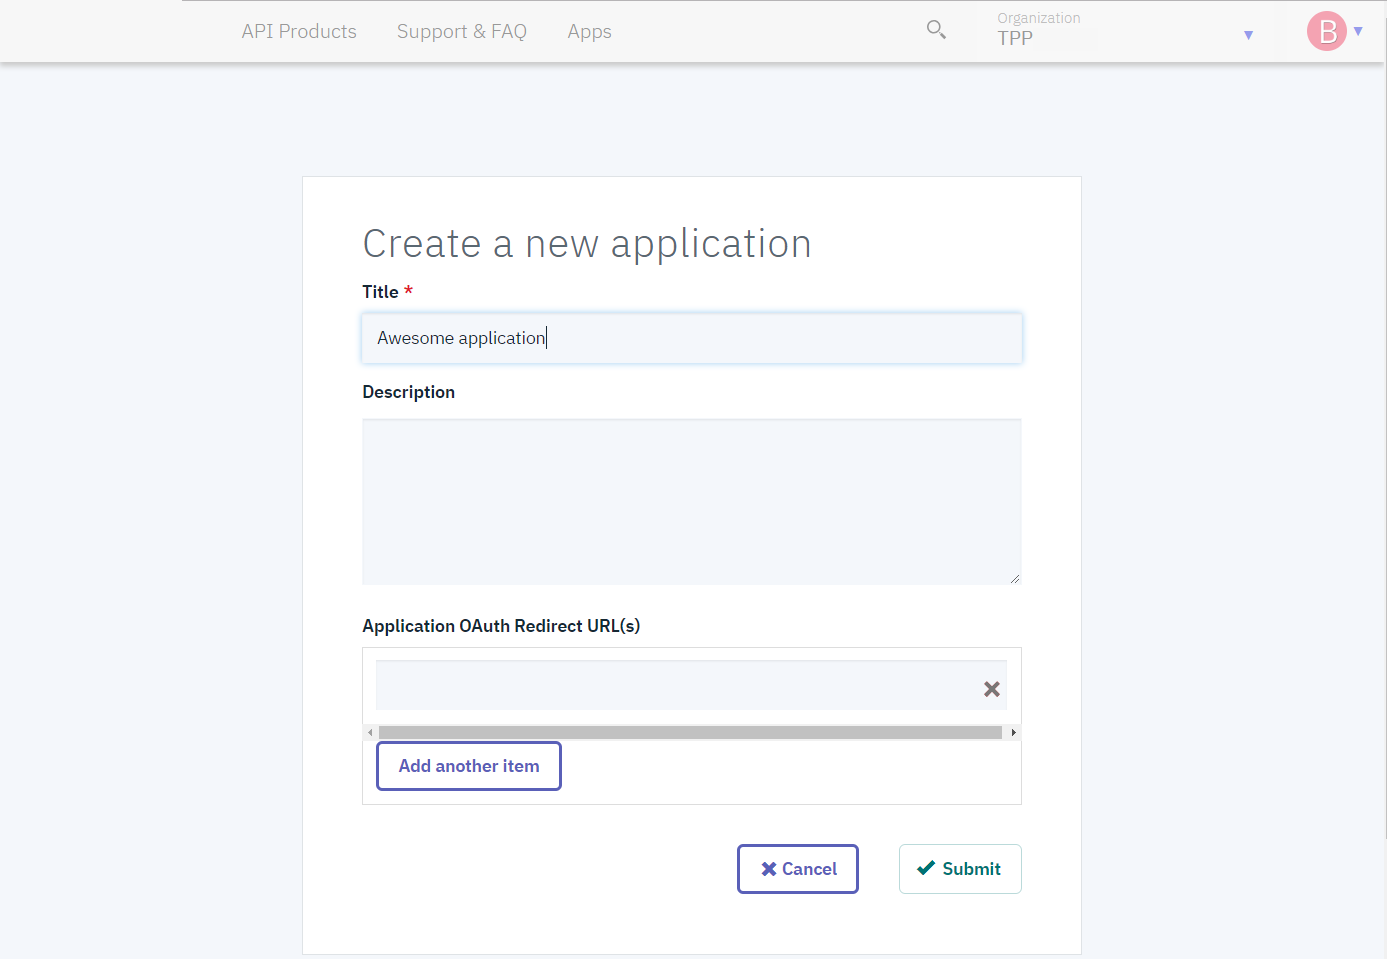Select the Title field showing Awesome application

[691, 338]
